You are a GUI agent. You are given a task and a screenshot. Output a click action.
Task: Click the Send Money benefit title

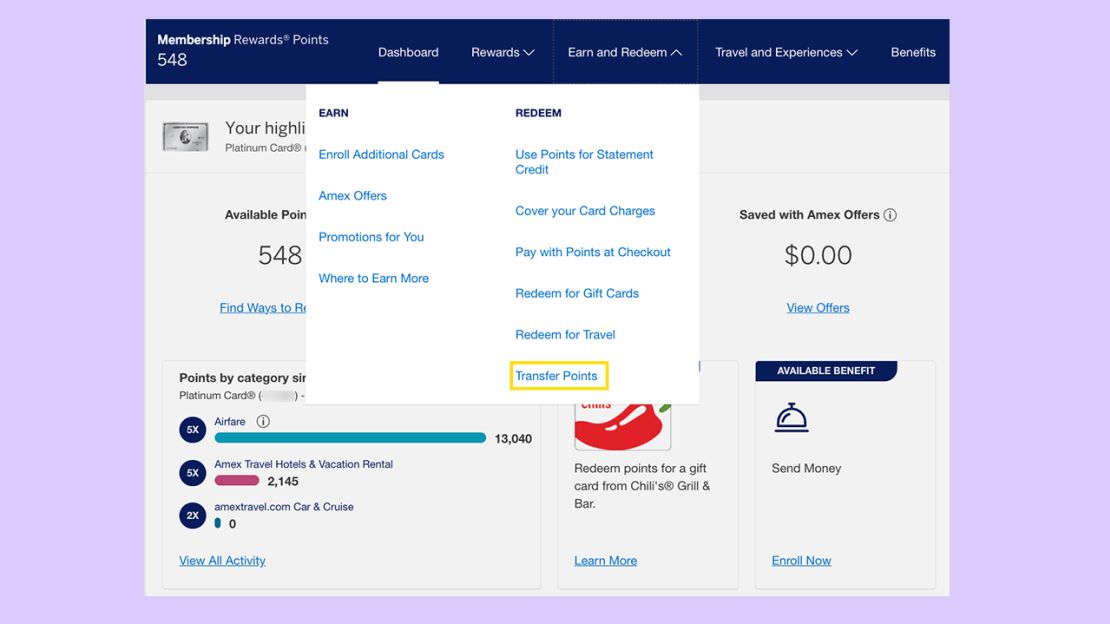(806, 468)
